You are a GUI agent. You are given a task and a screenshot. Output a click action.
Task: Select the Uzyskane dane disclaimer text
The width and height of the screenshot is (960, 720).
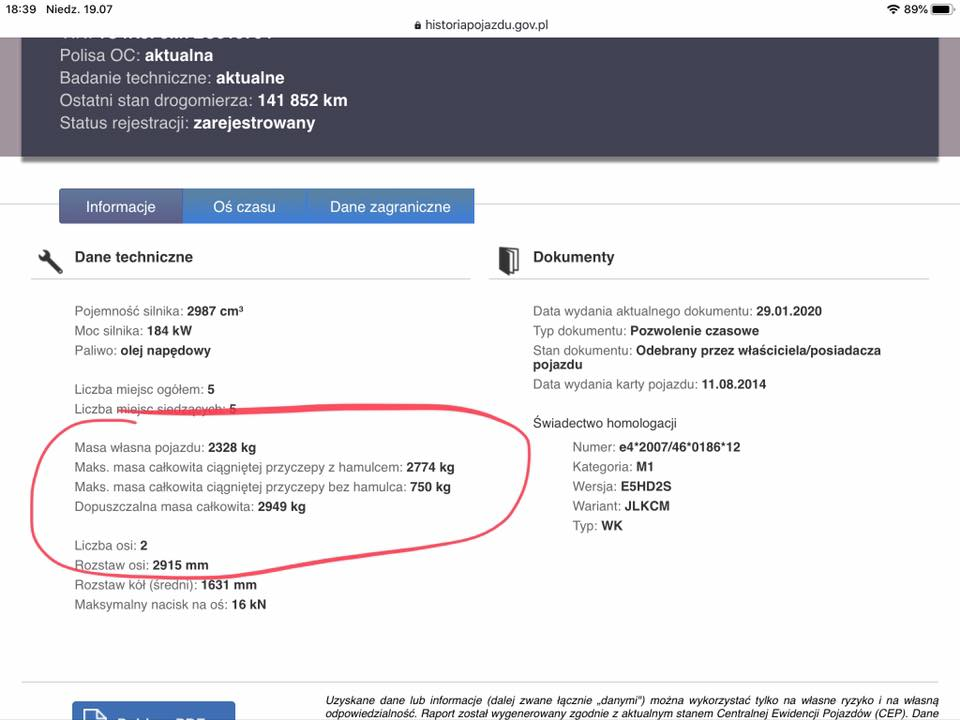pyautogui.click(x=632, y=707)
